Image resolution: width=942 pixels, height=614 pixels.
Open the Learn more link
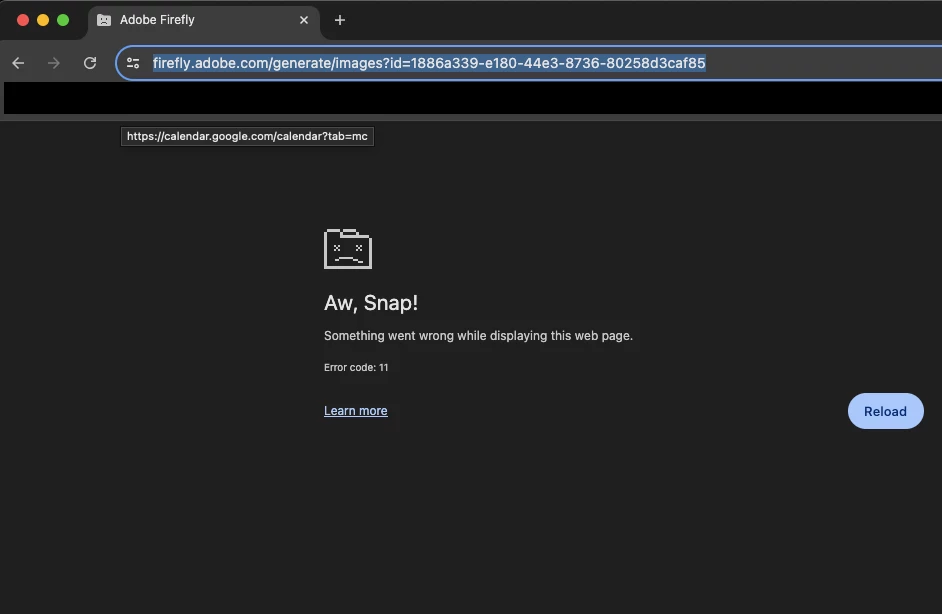coord(356,411)
